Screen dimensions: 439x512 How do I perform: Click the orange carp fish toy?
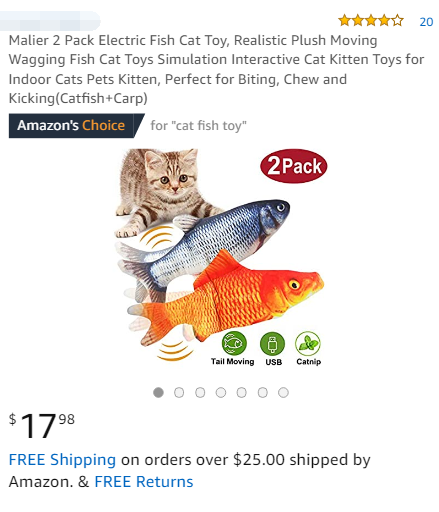pyautogui.click(x=227, y=298)
